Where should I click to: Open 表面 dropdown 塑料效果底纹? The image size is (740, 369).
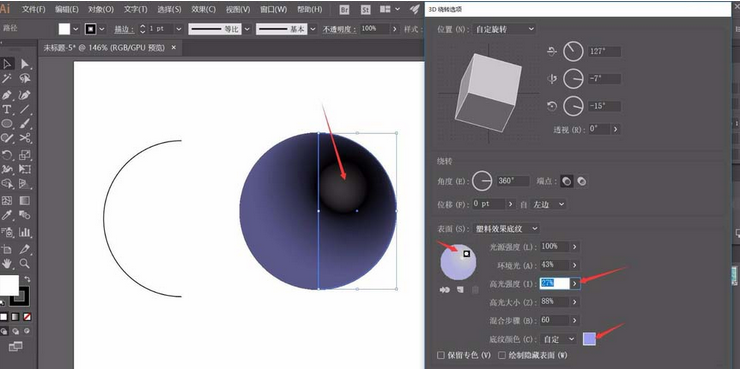click(505, 228)
